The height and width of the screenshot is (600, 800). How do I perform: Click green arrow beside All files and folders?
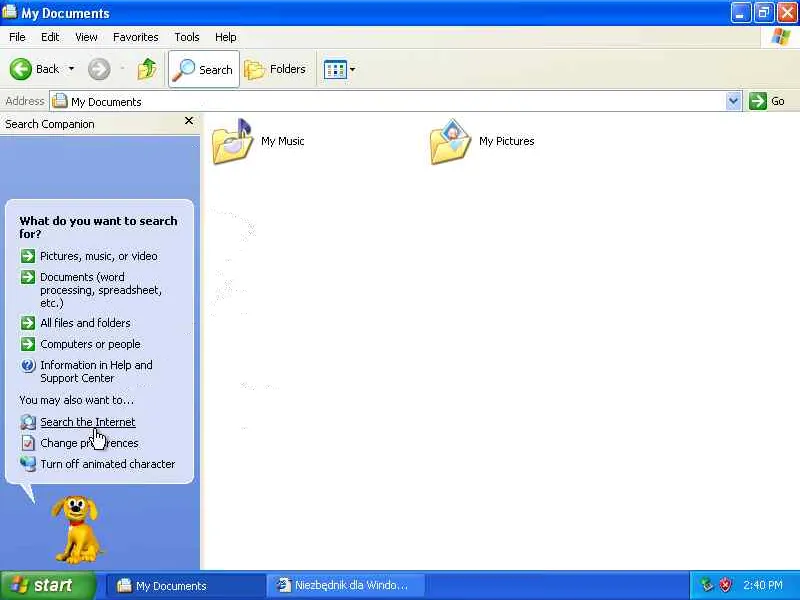click(x=28, y=323)
